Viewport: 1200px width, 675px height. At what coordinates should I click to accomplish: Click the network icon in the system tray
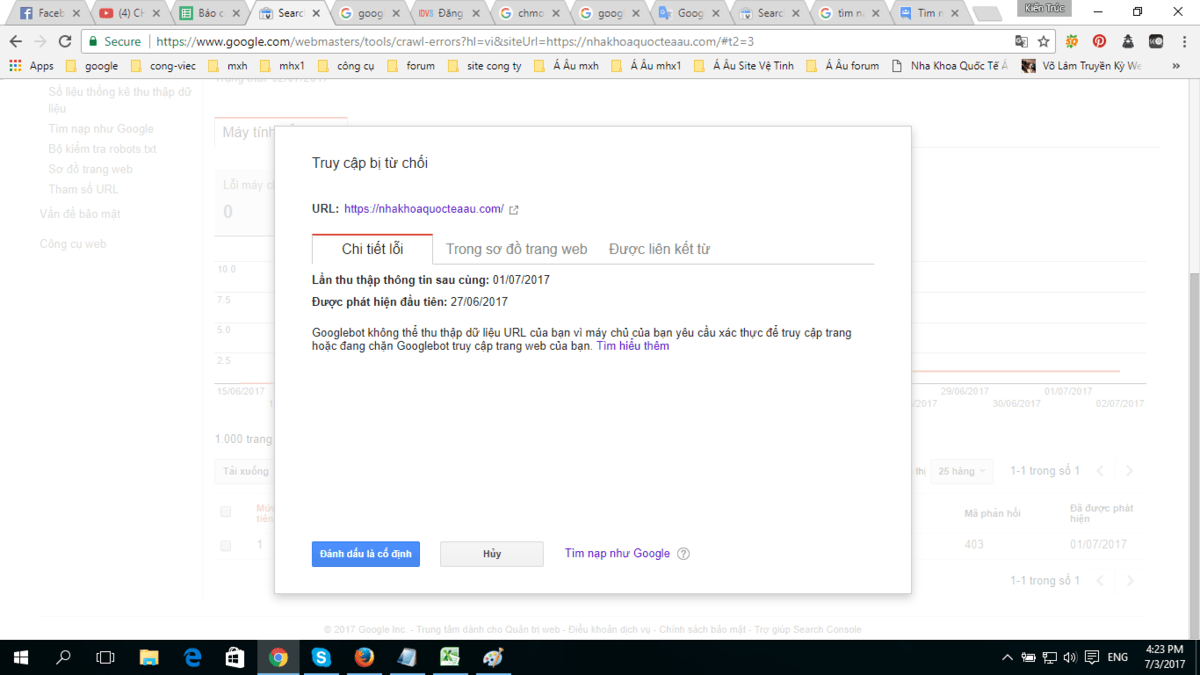pos(1049,657)
